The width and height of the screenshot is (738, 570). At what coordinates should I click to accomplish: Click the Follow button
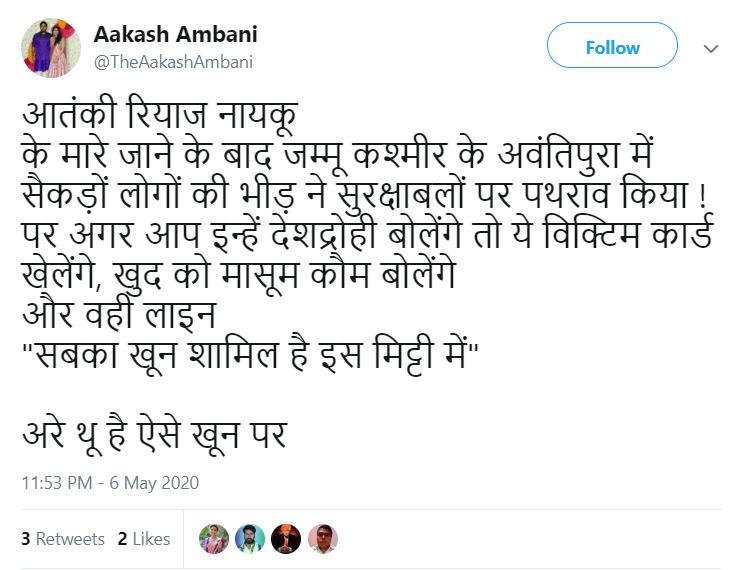coord(612,47)
